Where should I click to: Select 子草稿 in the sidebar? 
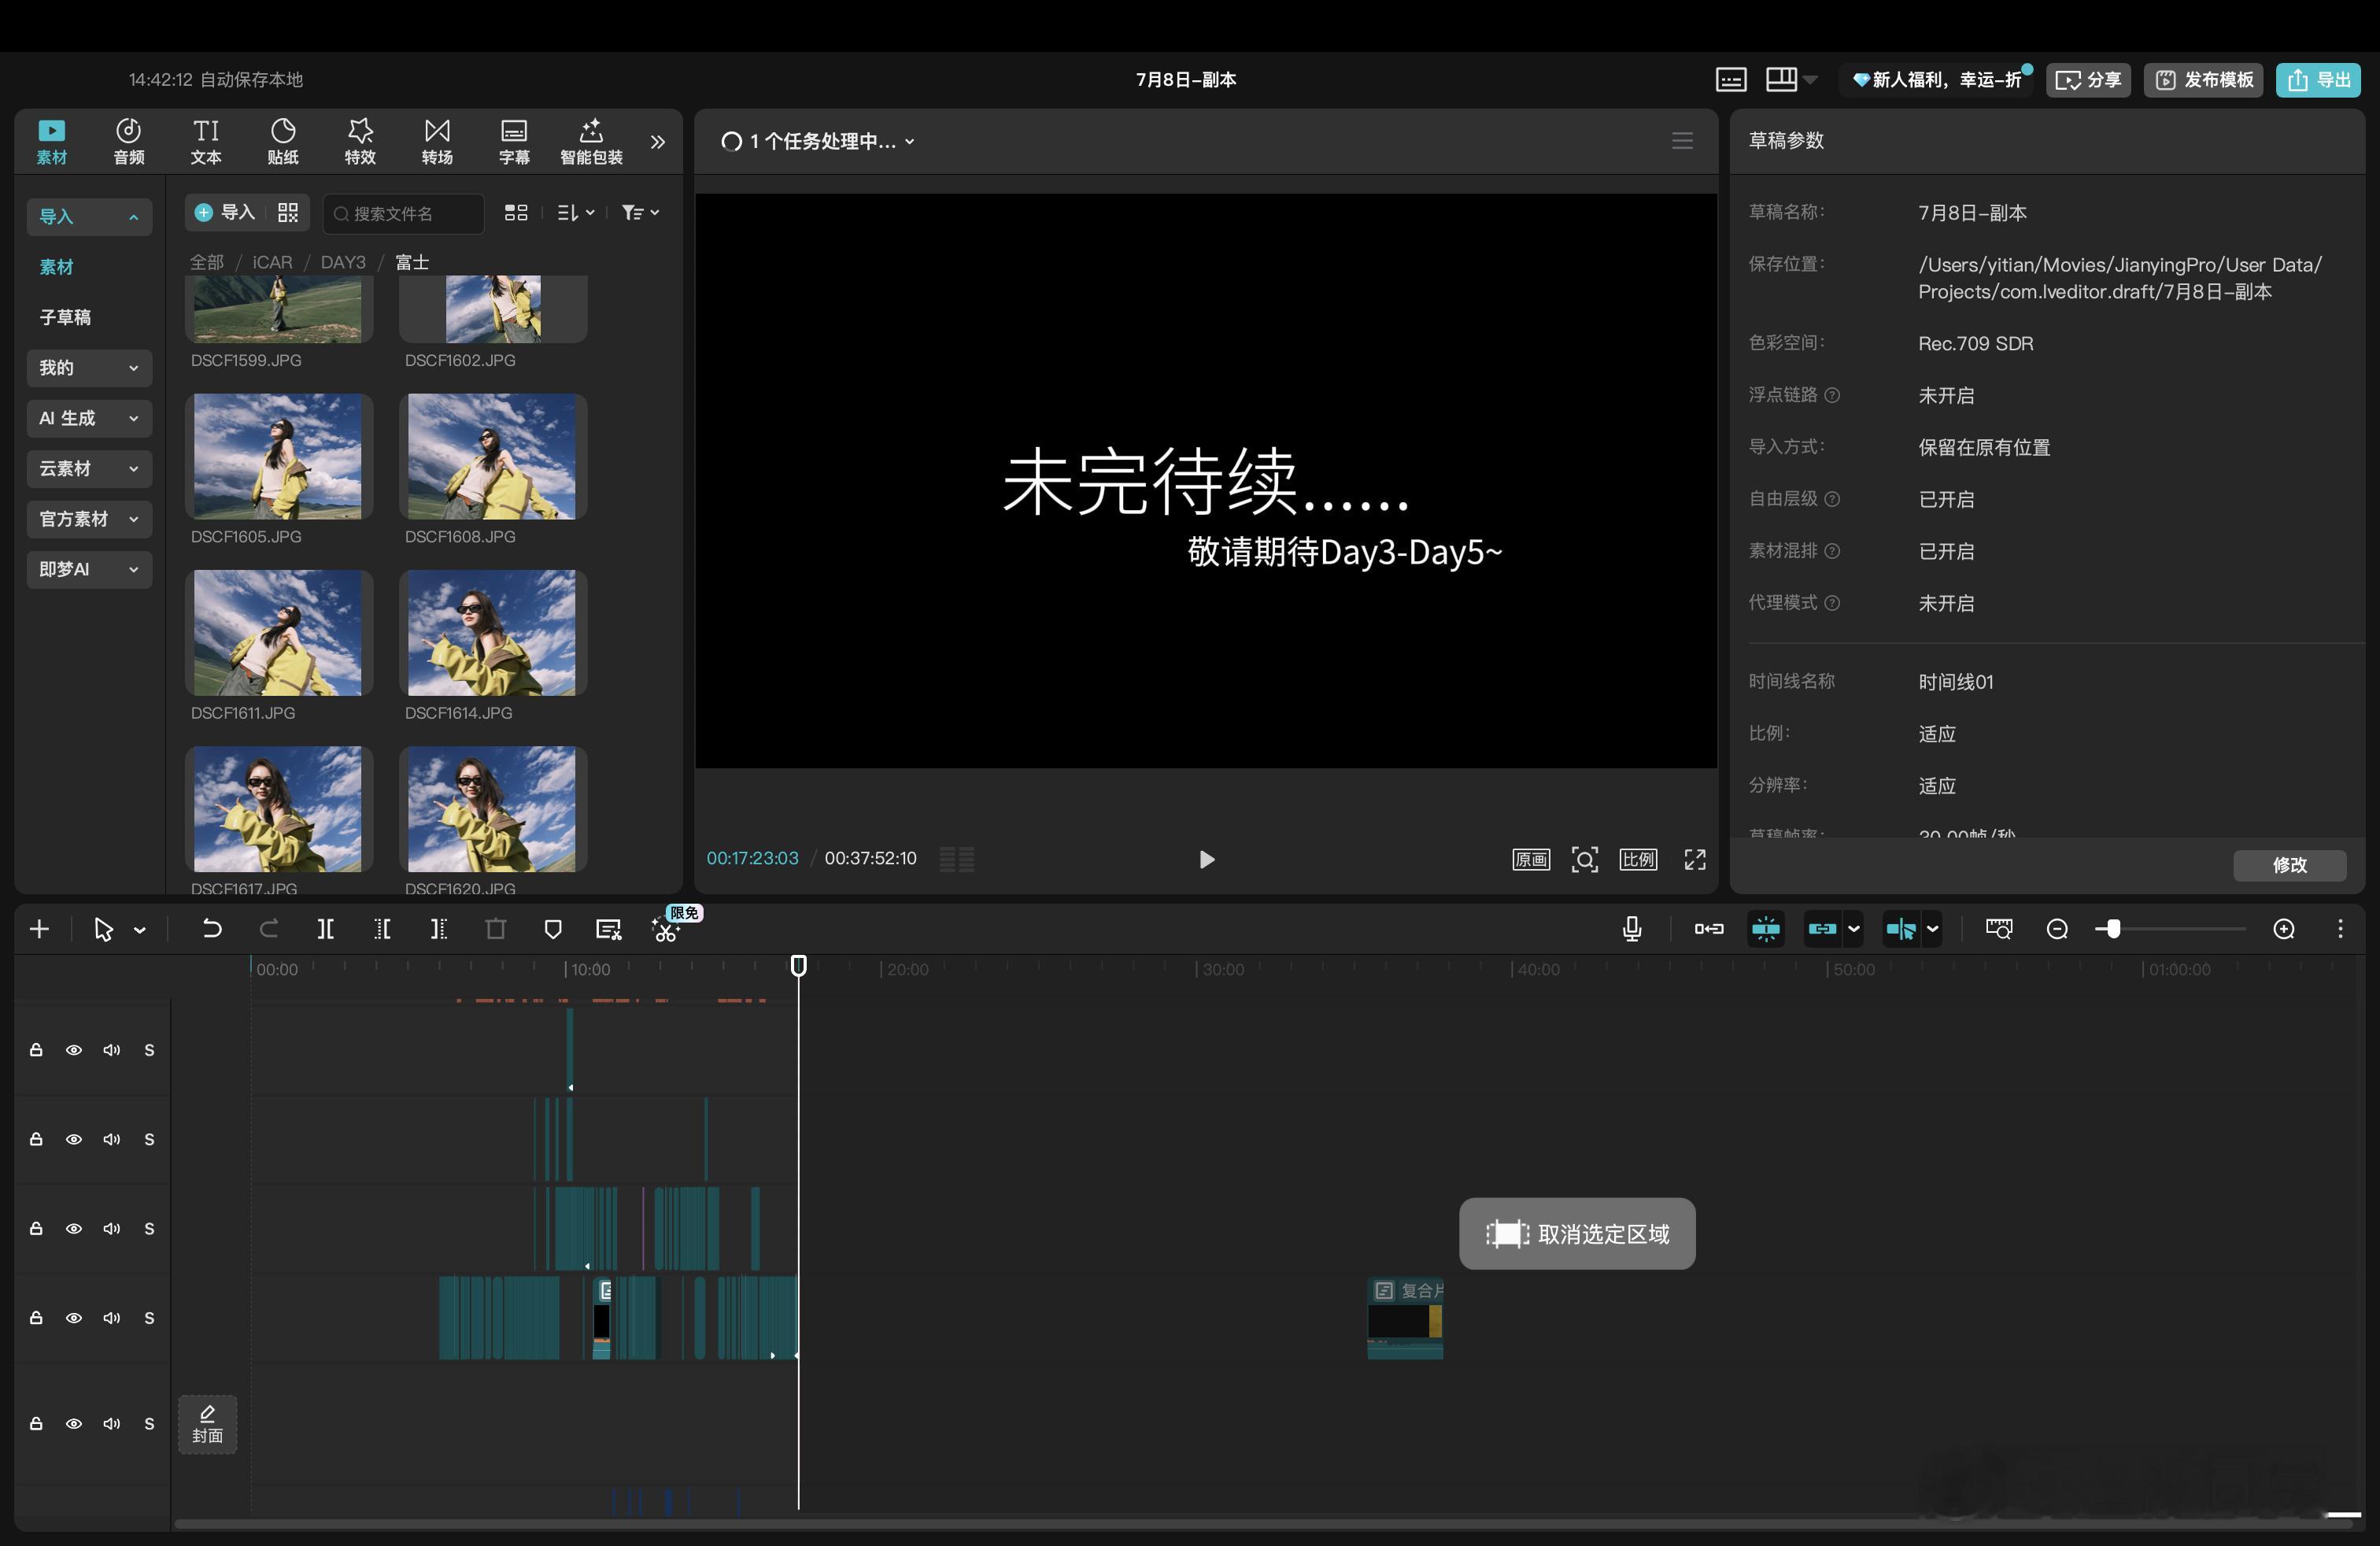pos(65,317)
